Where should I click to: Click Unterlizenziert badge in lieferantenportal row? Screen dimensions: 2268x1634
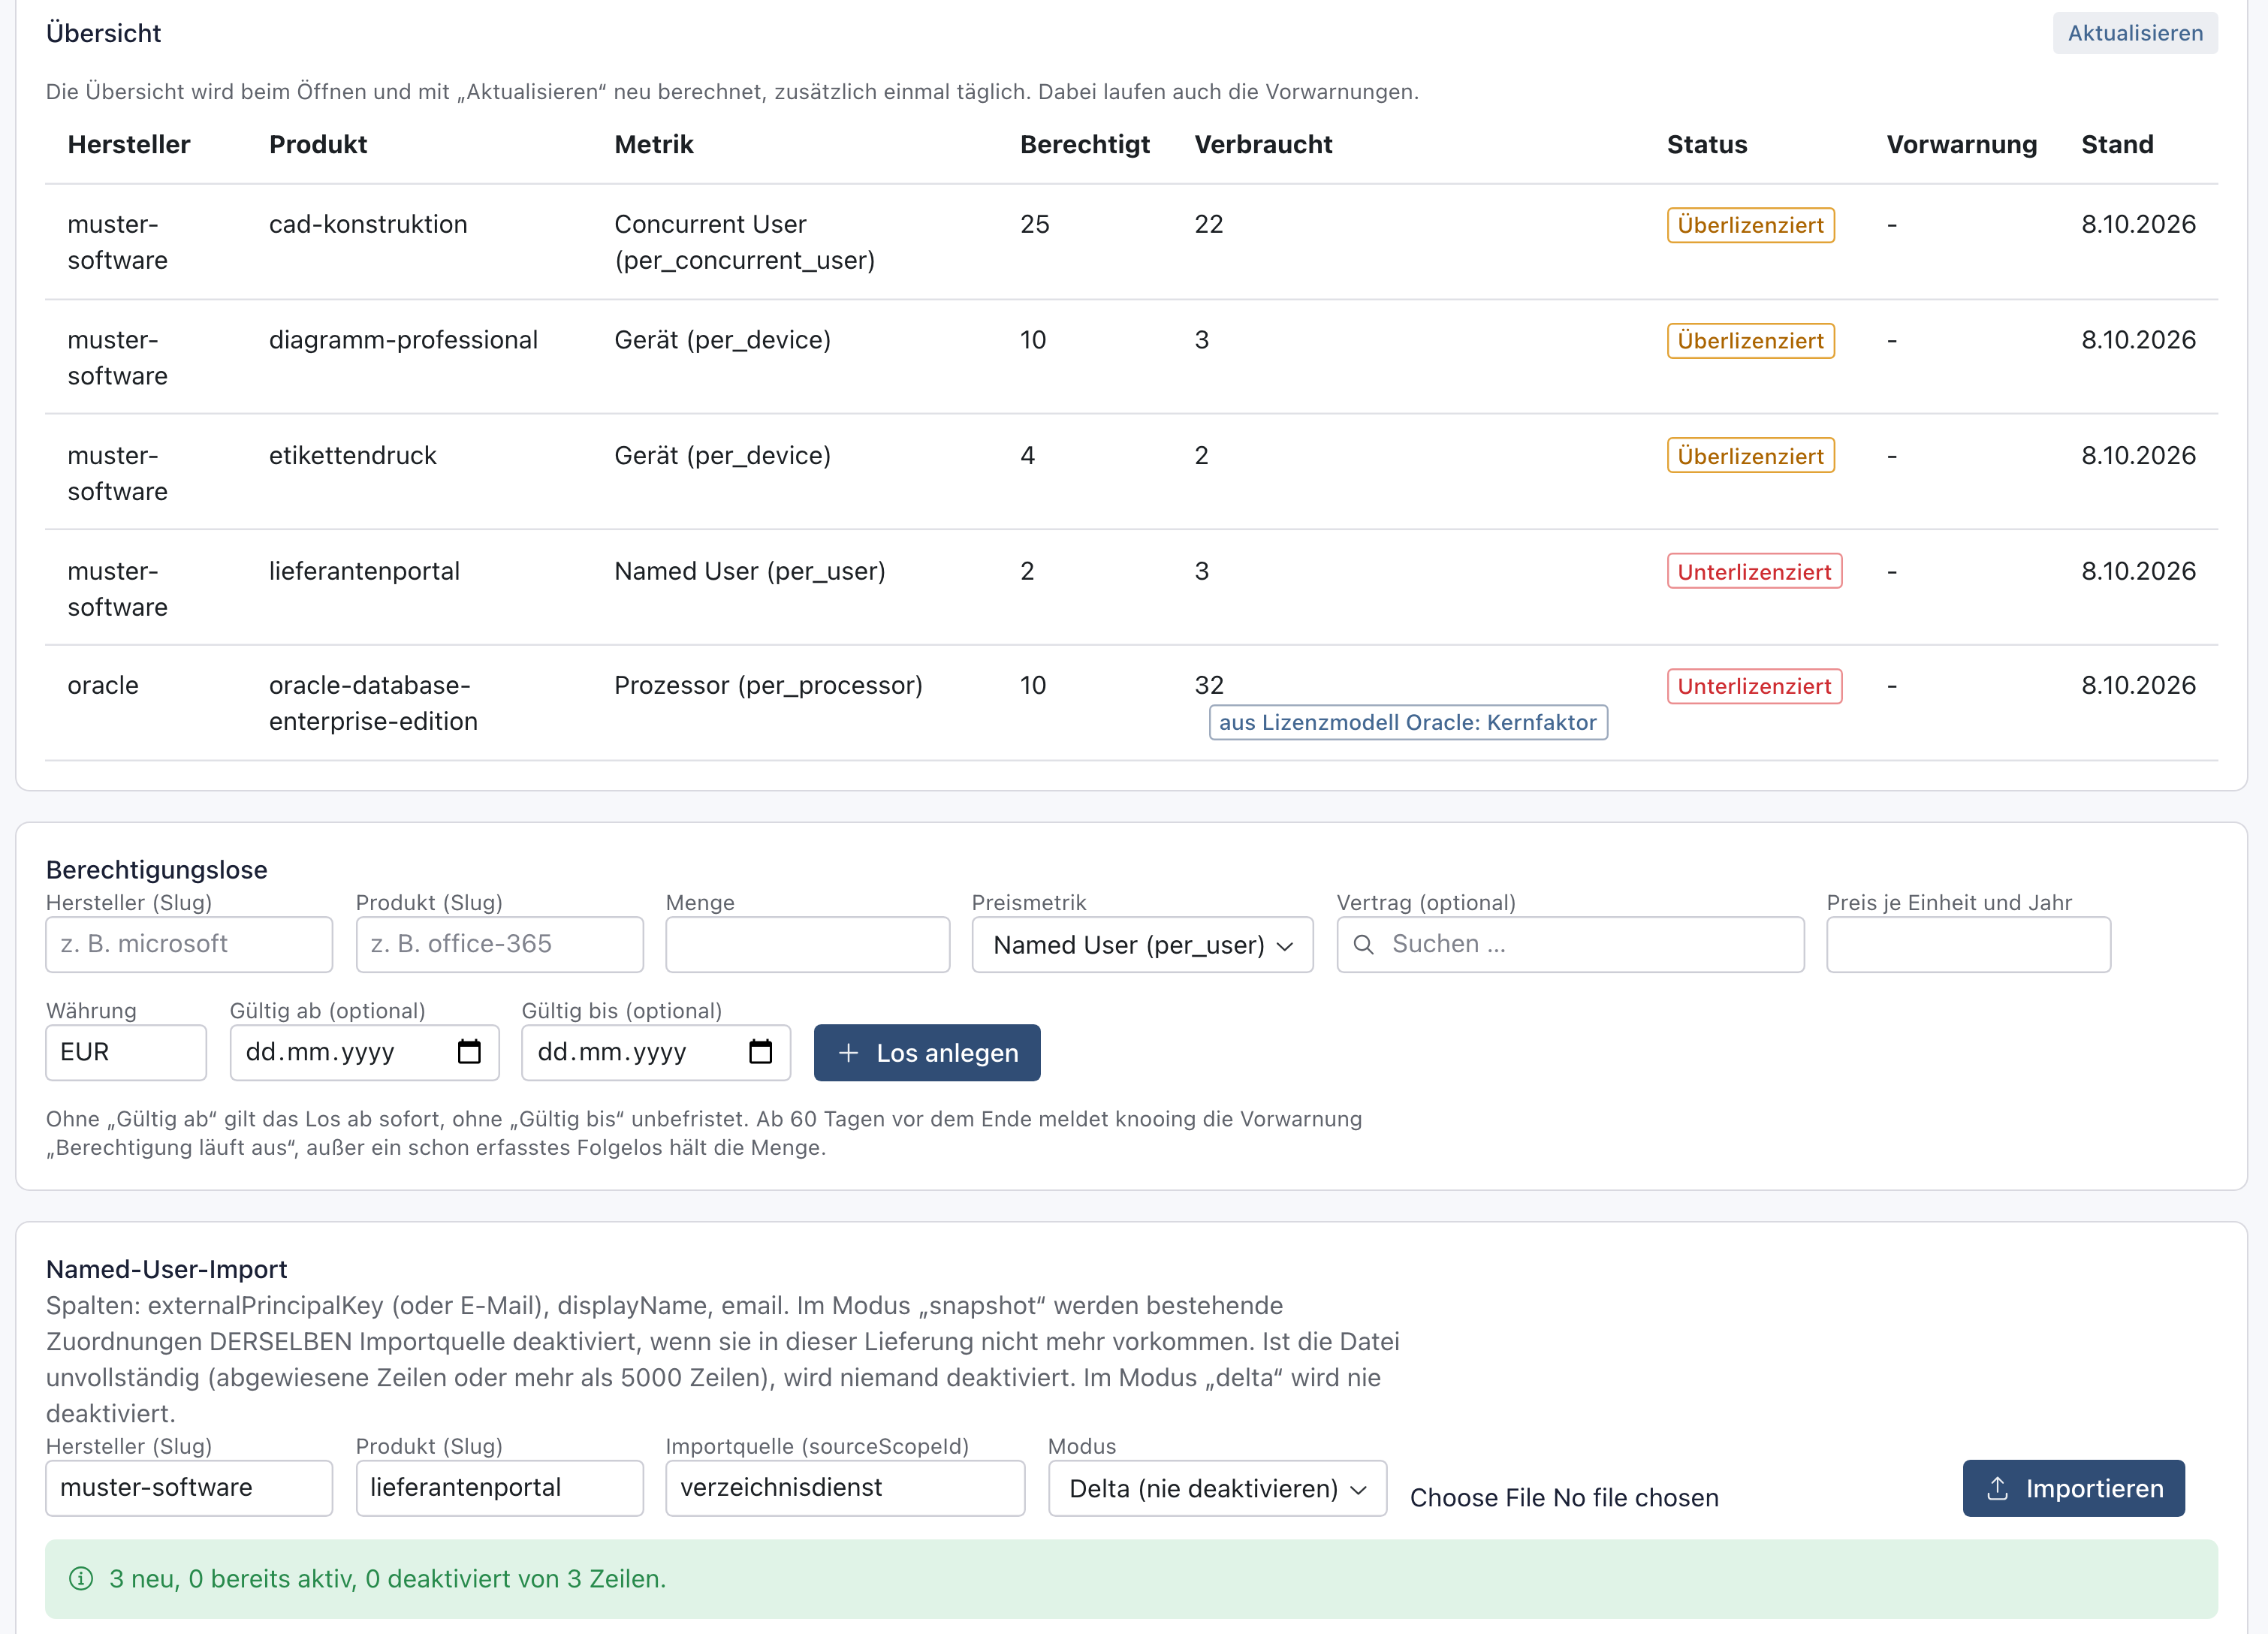pos(1754,572)
